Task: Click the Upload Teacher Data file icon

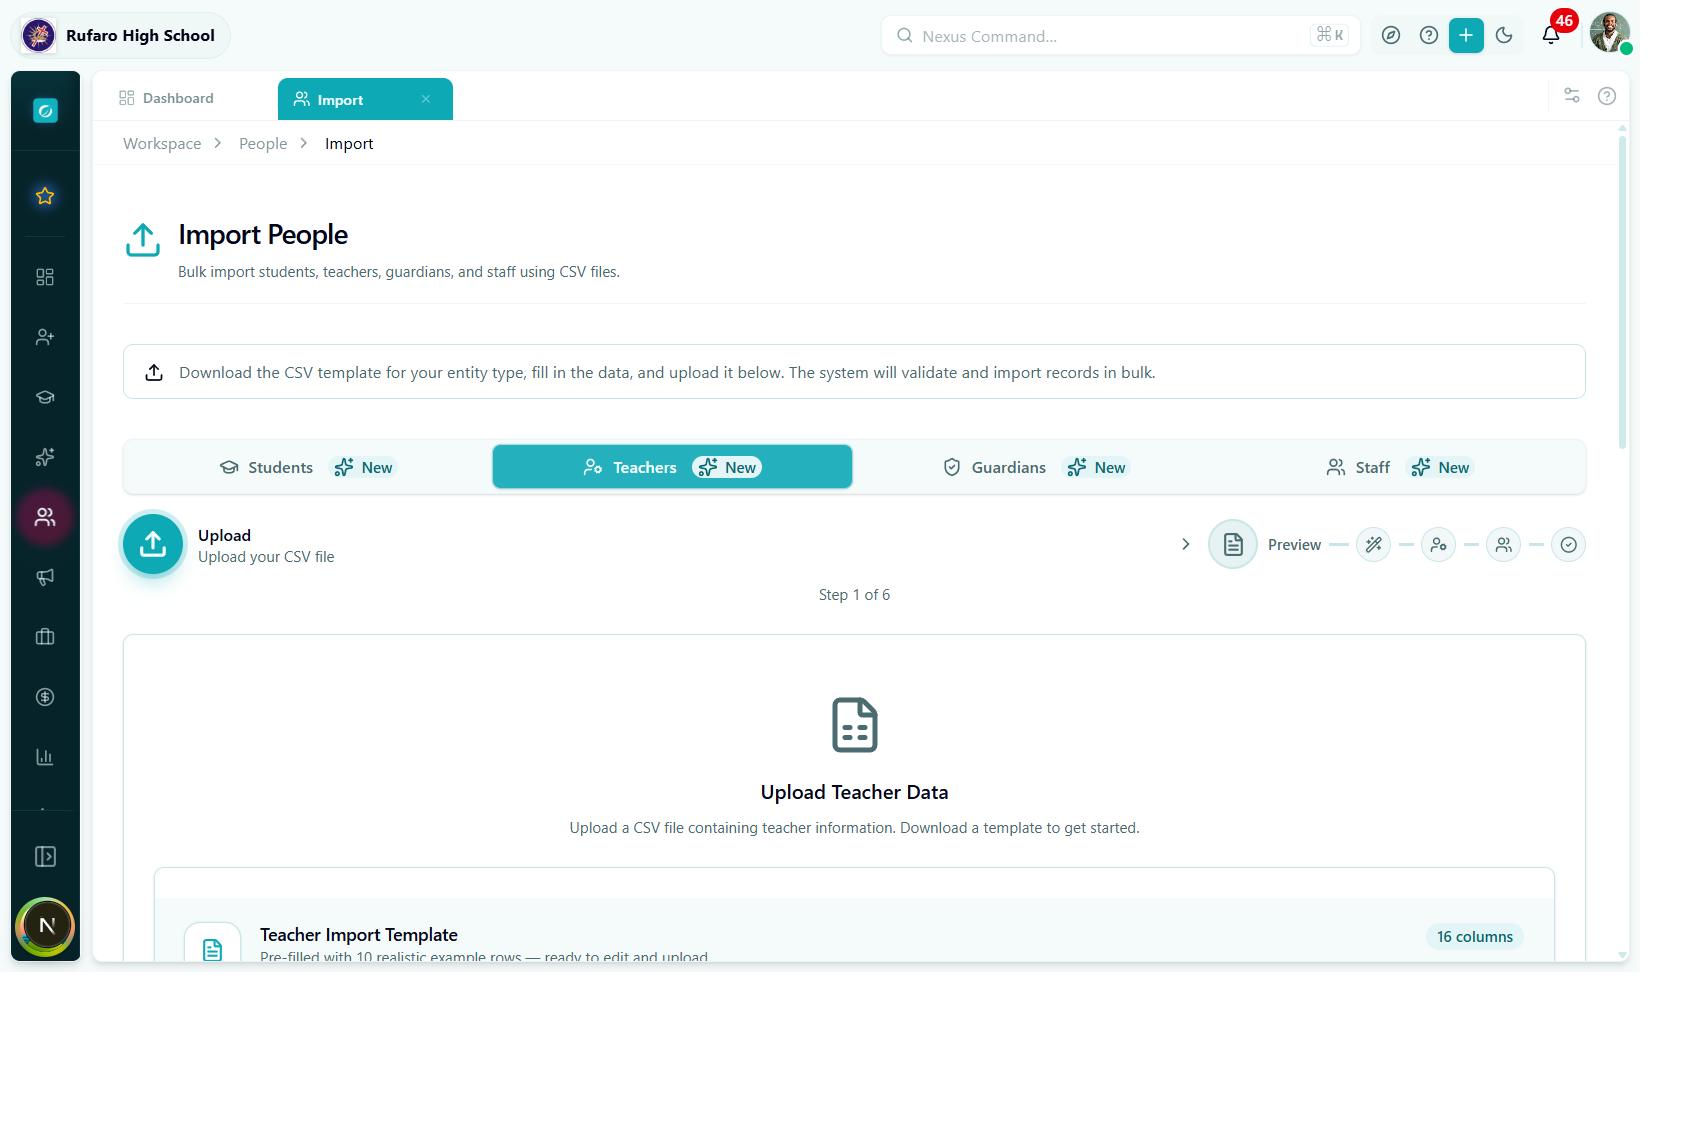Action: pyautogui.click(x=855, y=725)
